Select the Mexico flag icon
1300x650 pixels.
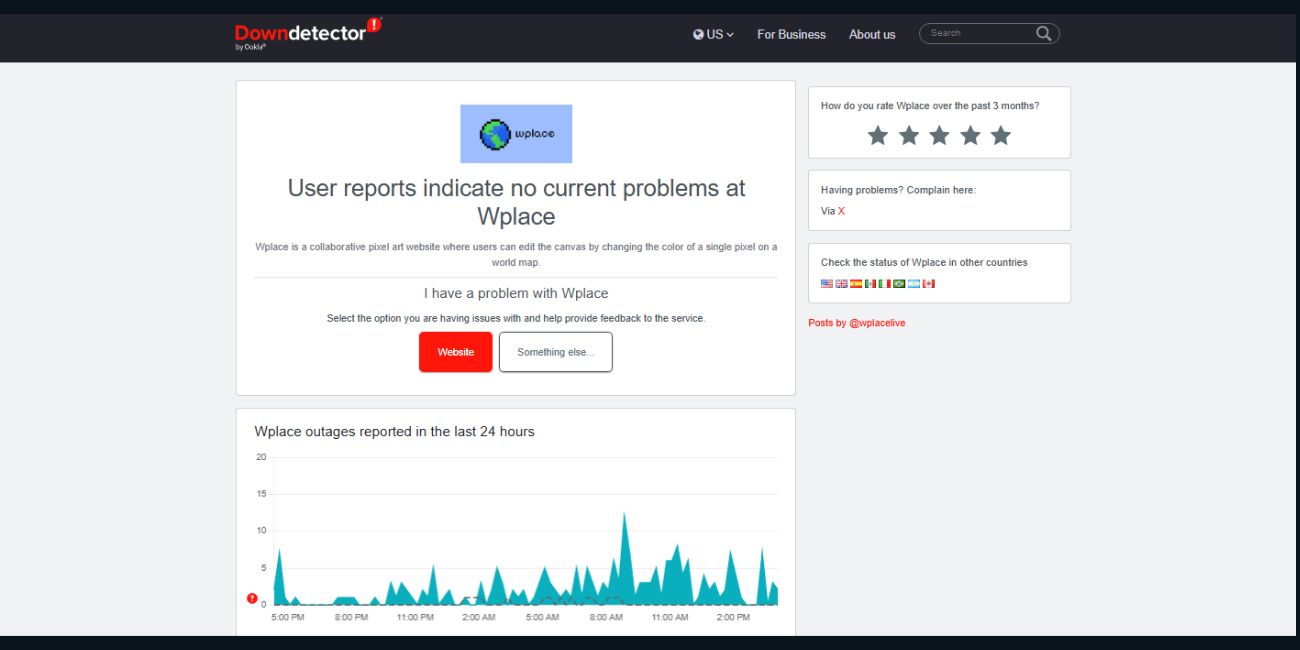(x=870, y=283)
